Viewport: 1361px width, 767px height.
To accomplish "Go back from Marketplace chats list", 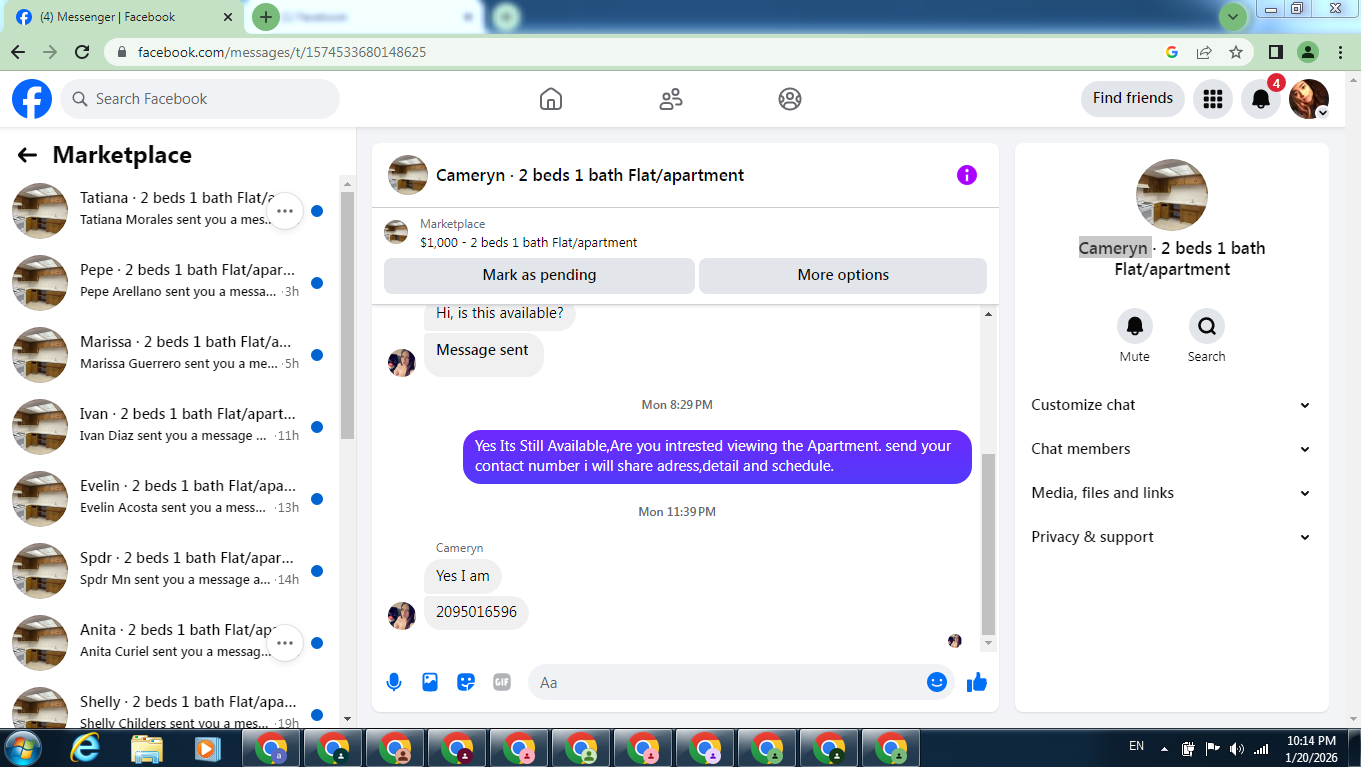I will pyautogui.click(x=27, y=155).
